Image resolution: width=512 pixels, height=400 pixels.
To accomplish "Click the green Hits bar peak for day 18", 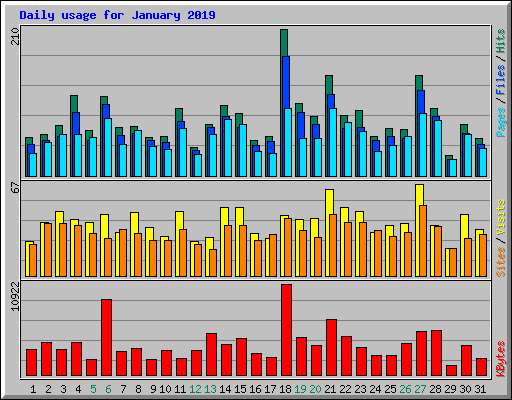I will tap(284, 42).
